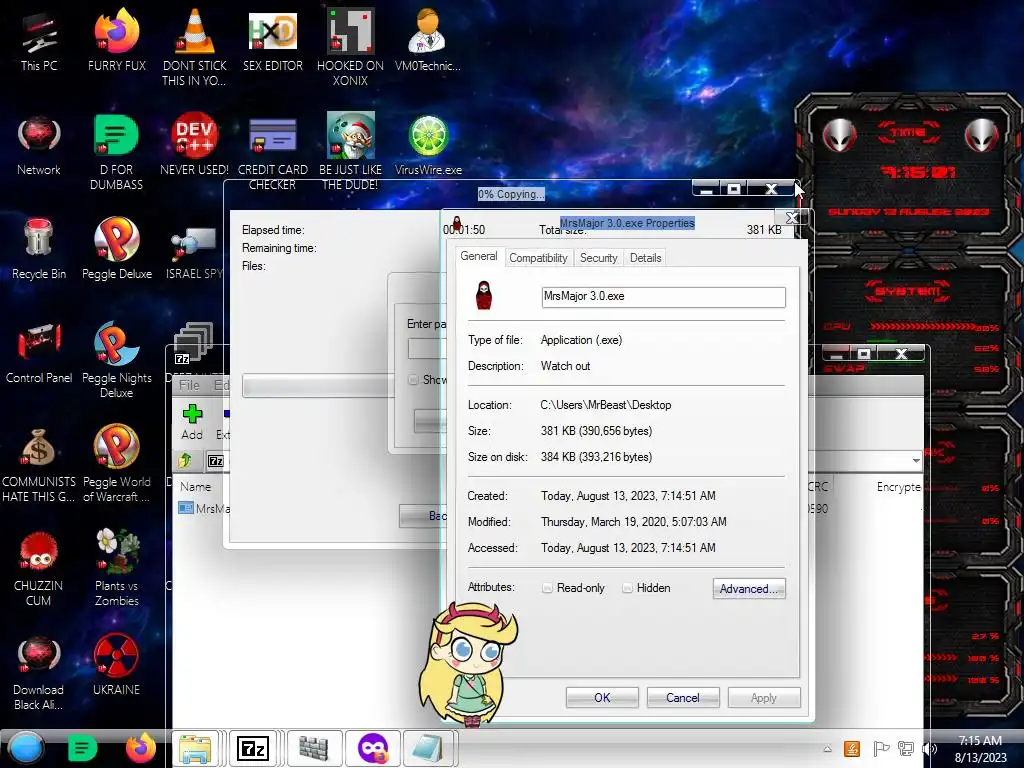
Task: Click the Encrypted column header in 7-Zip
Action: (898, 487)
